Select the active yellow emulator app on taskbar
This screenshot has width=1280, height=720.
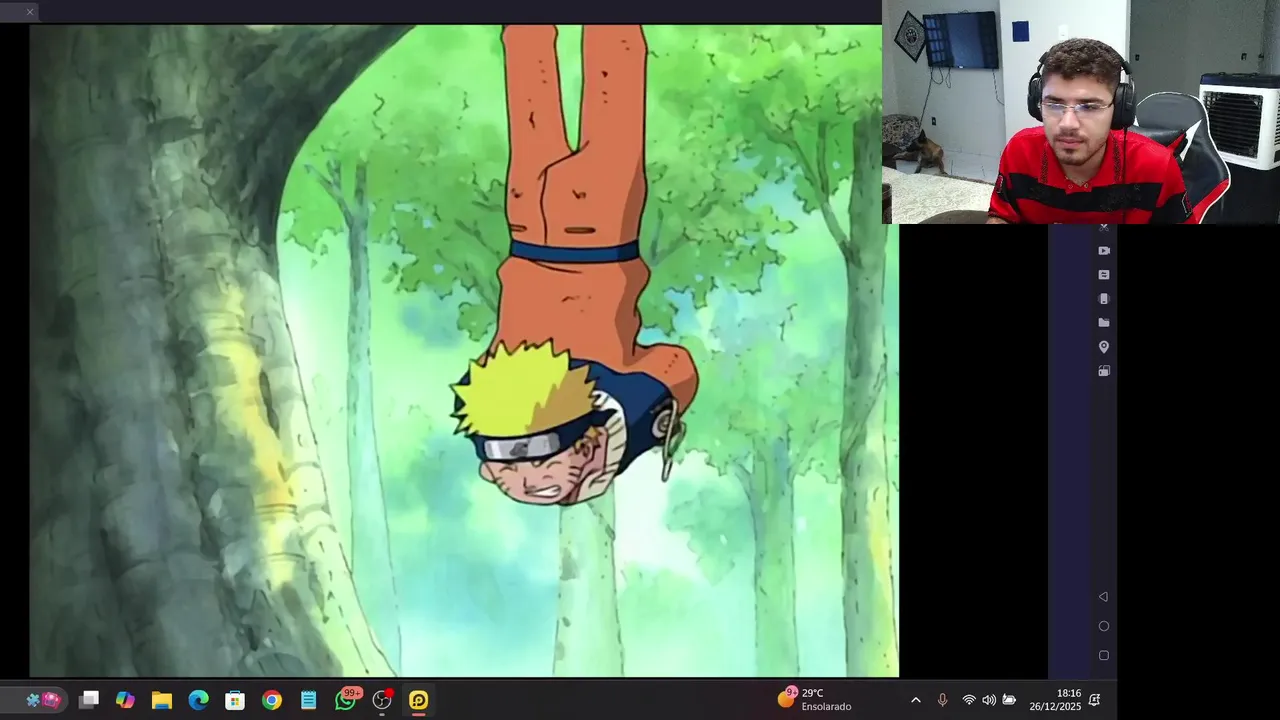pos(419,700)
